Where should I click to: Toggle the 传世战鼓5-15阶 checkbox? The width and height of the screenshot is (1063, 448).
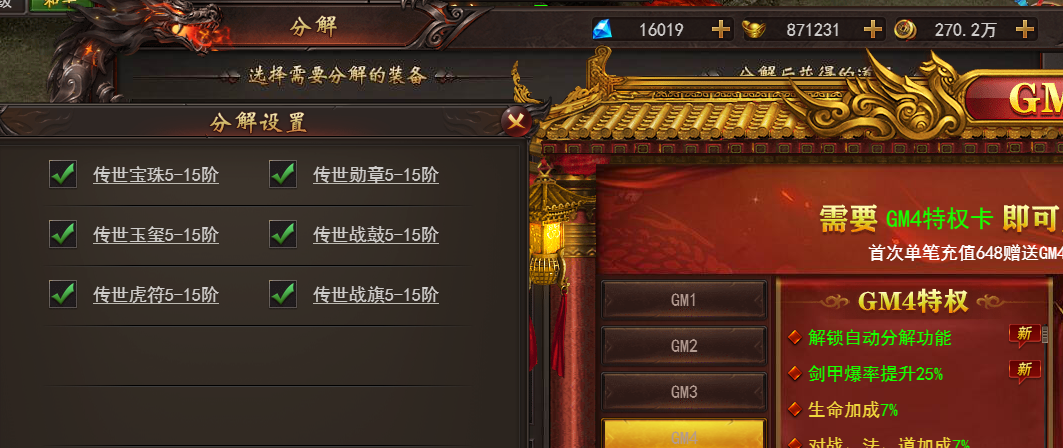[283, 234]
